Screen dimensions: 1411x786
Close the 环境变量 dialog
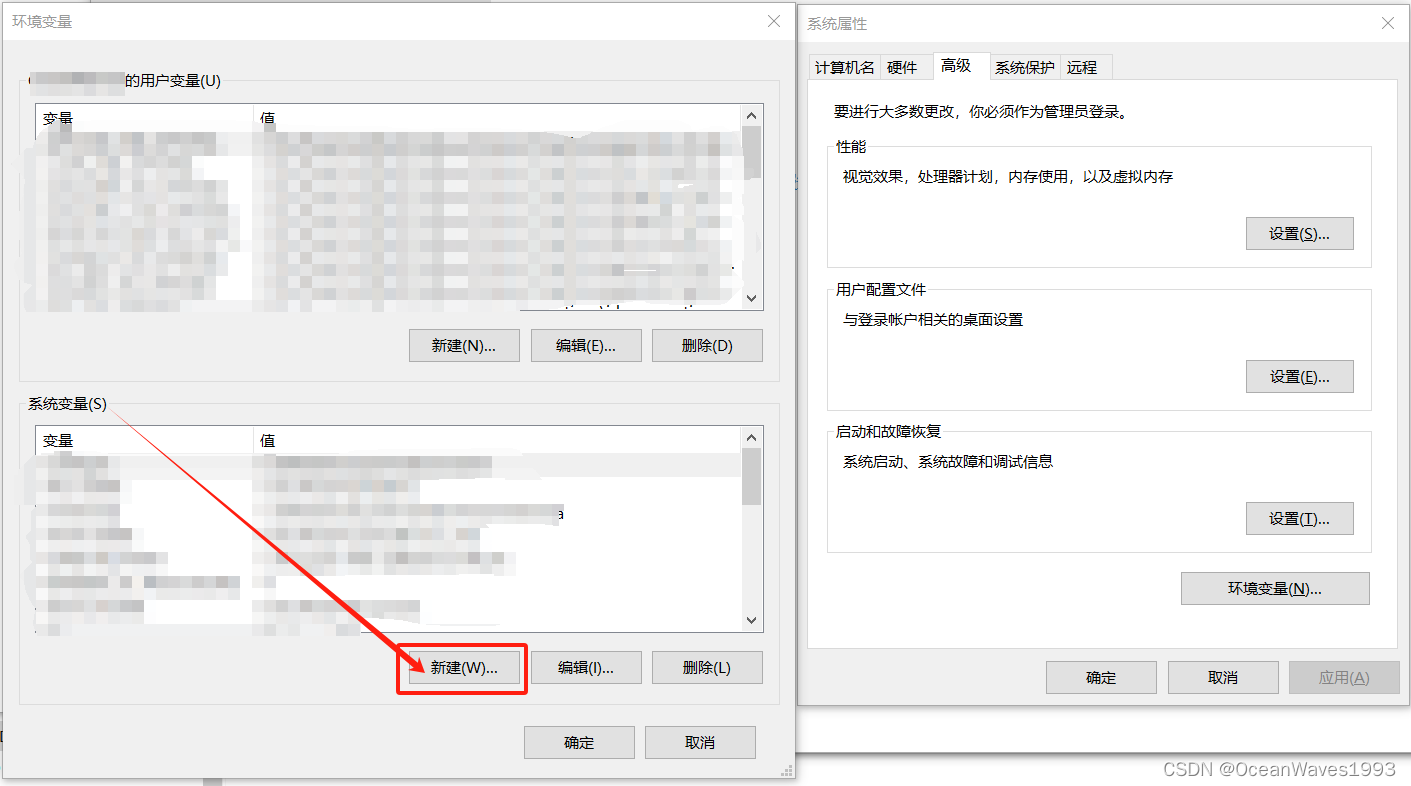click(774, 21)
